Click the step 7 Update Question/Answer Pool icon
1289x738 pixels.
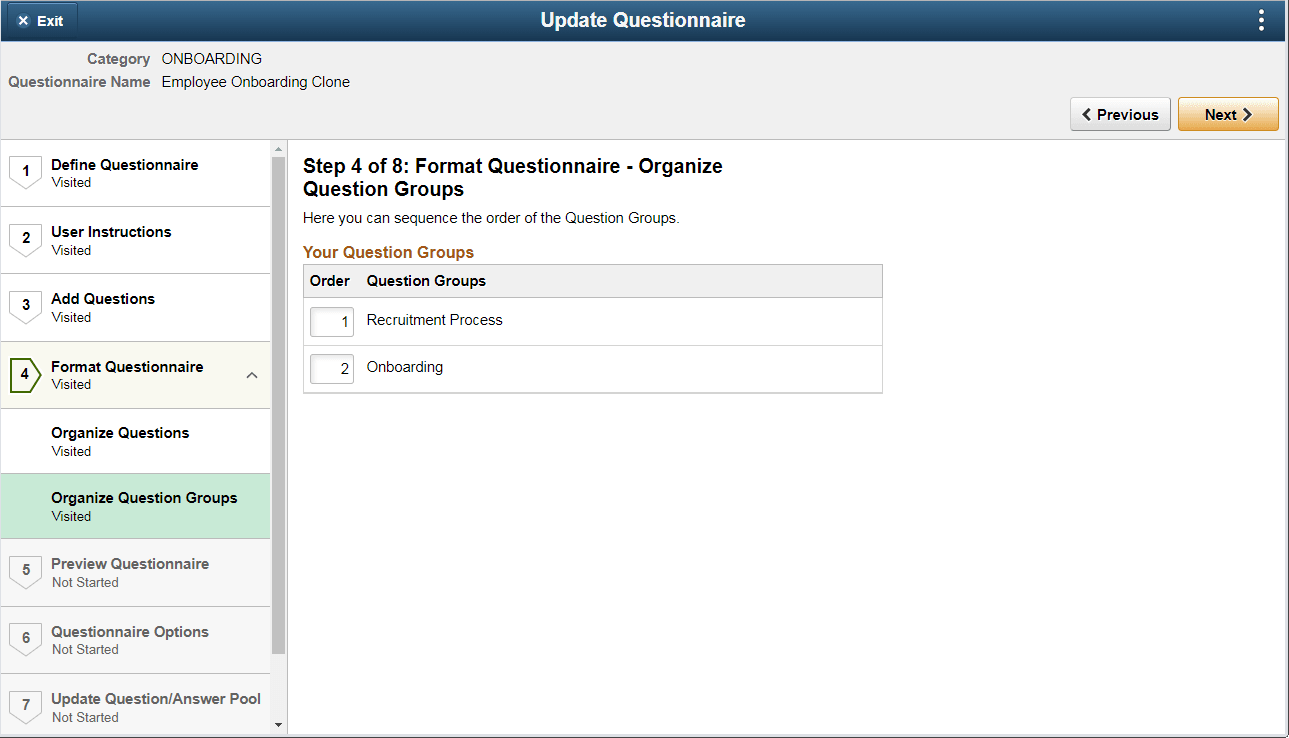click(25, 706)
